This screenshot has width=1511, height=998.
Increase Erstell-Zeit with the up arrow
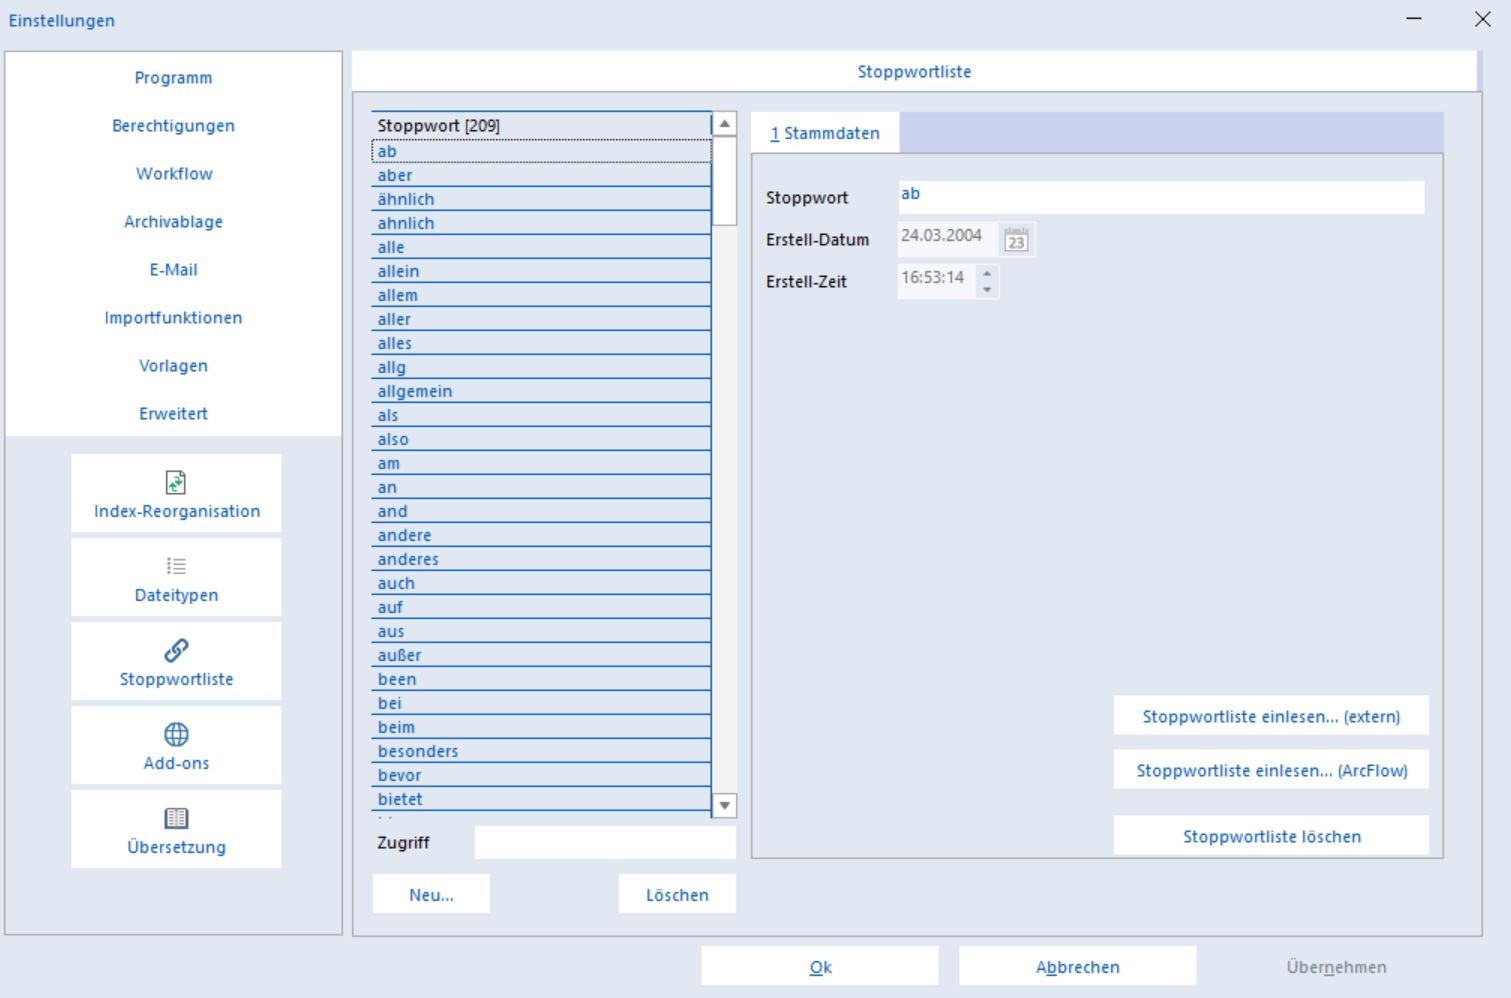(987, 273)
